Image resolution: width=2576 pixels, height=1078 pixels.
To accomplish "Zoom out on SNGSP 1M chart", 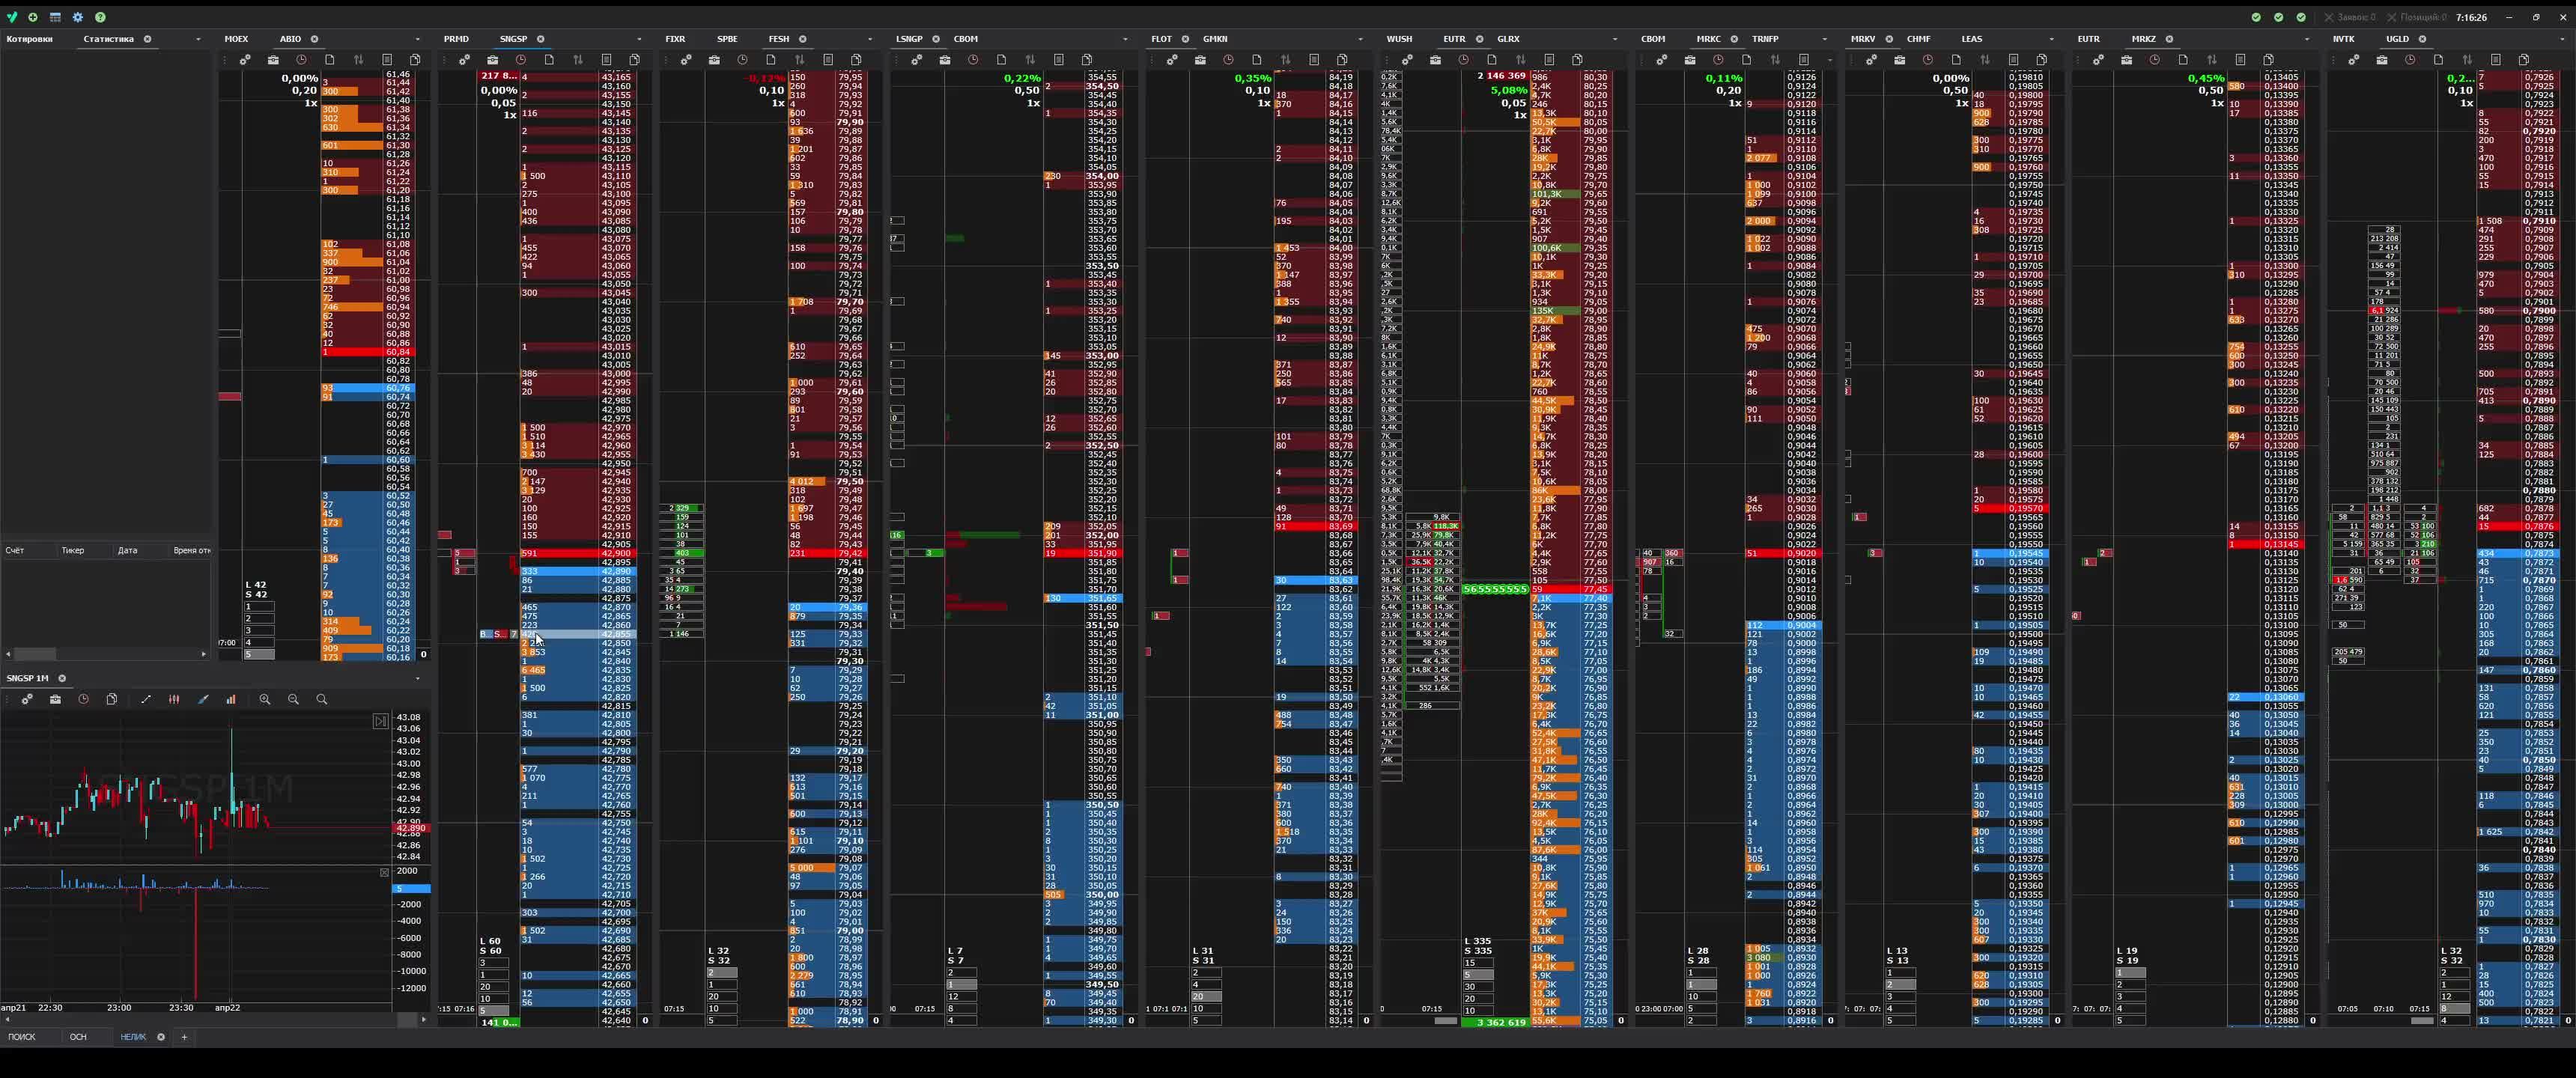I will [293, 699].
